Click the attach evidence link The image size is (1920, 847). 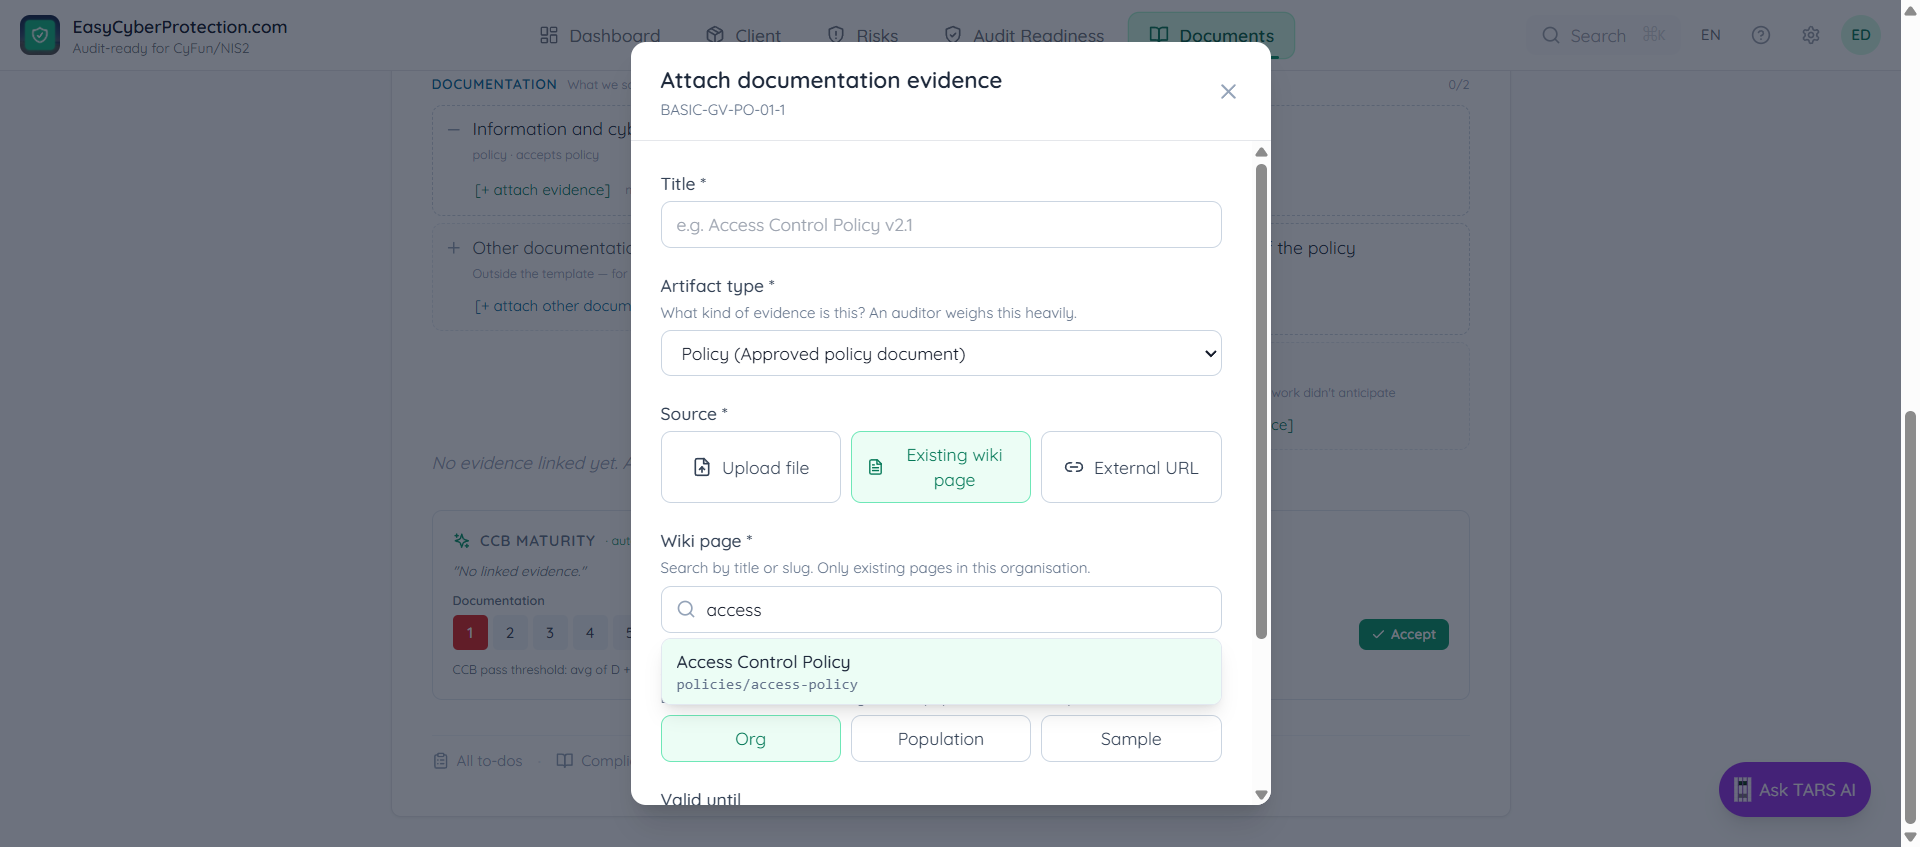coord(542,190)
